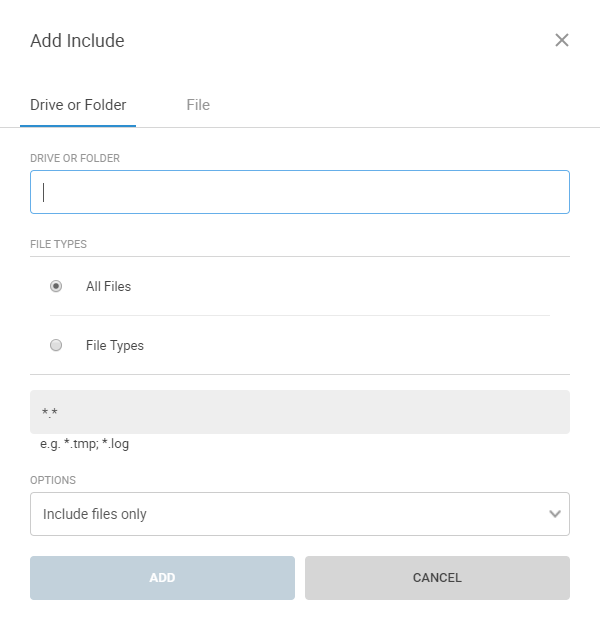This screenshot has width=600, height=630.
Task: Switch to the File tab
Action: (198, 104)
